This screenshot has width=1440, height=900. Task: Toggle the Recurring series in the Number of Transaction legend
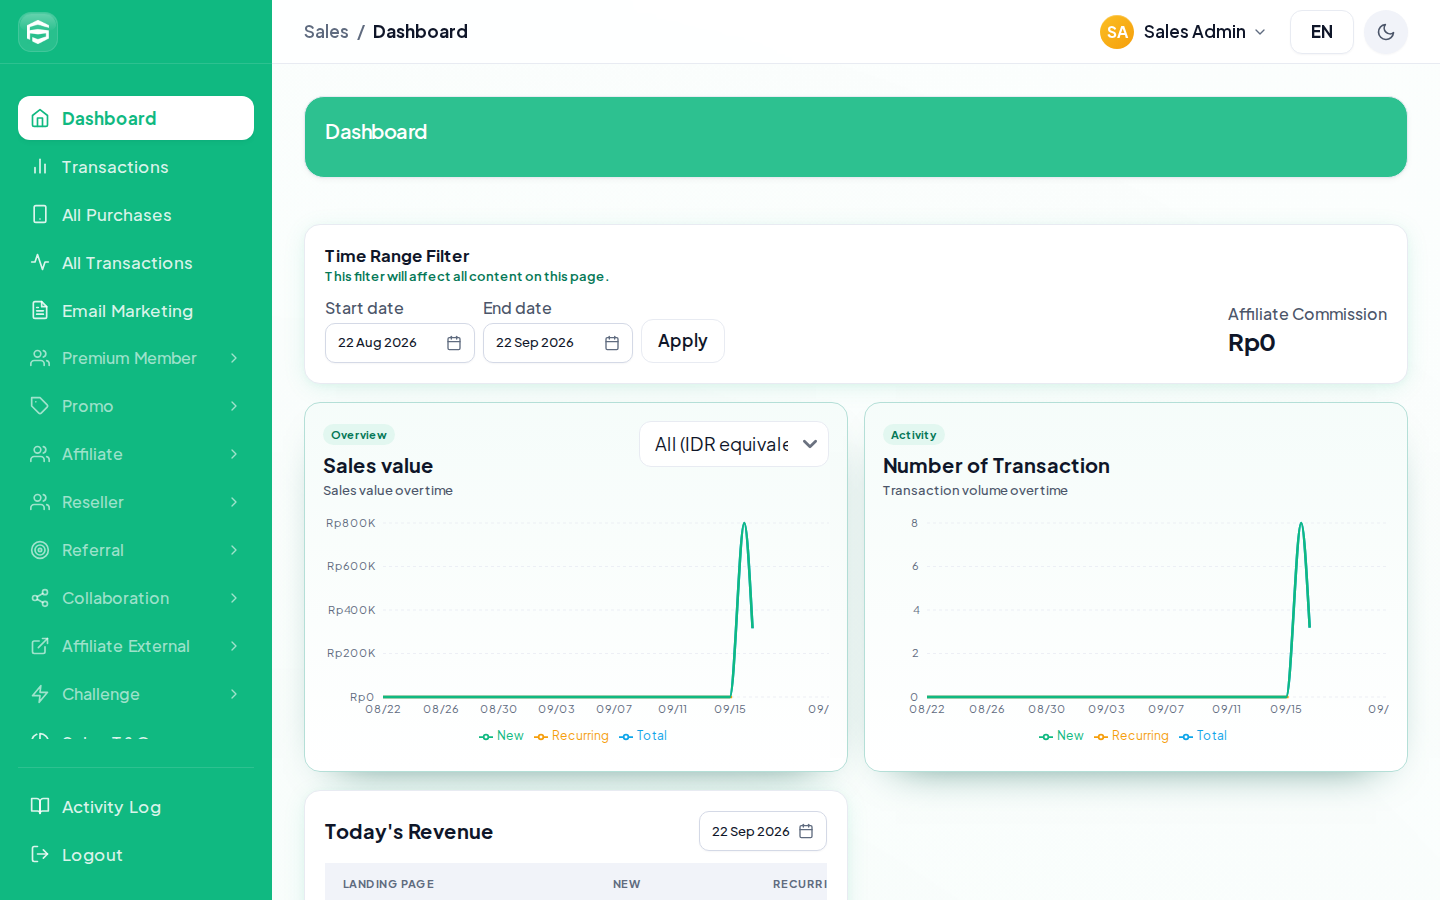point(1131,736)
